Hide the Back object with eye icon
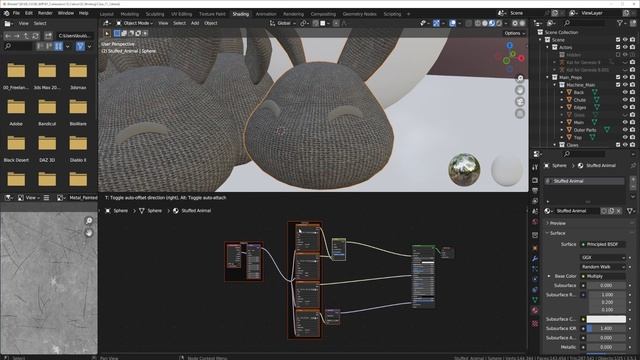The image size is (640, 360). pos(625,92)
